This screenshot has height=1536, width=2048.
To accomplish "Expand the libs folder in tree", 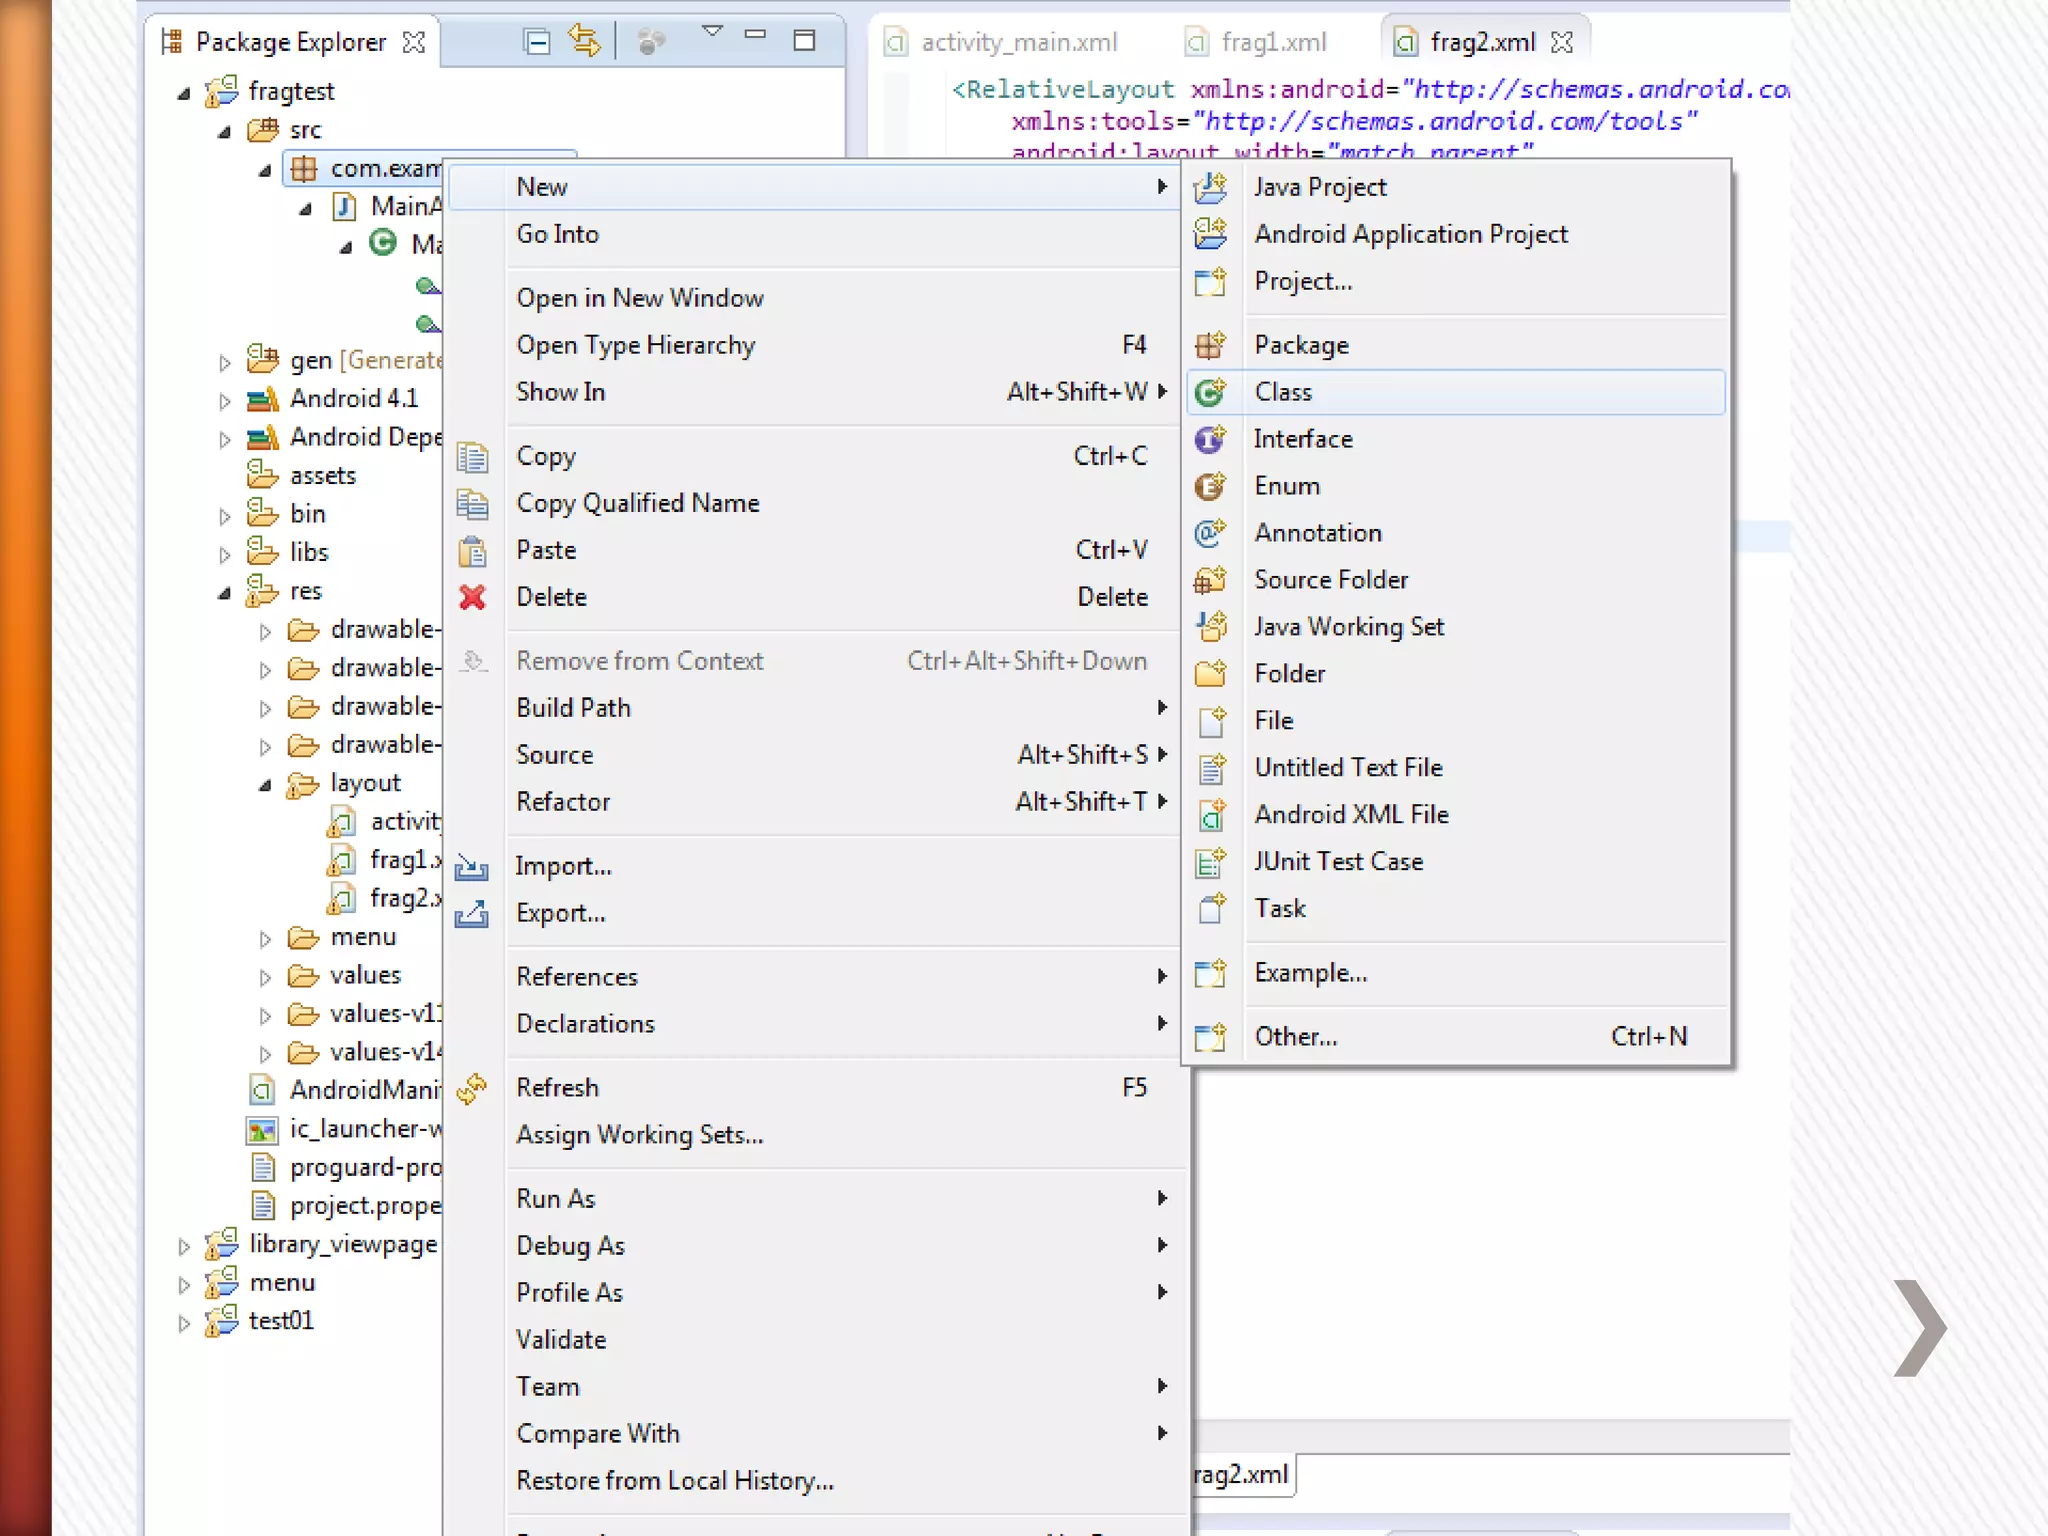I will (x=225, y=554).
